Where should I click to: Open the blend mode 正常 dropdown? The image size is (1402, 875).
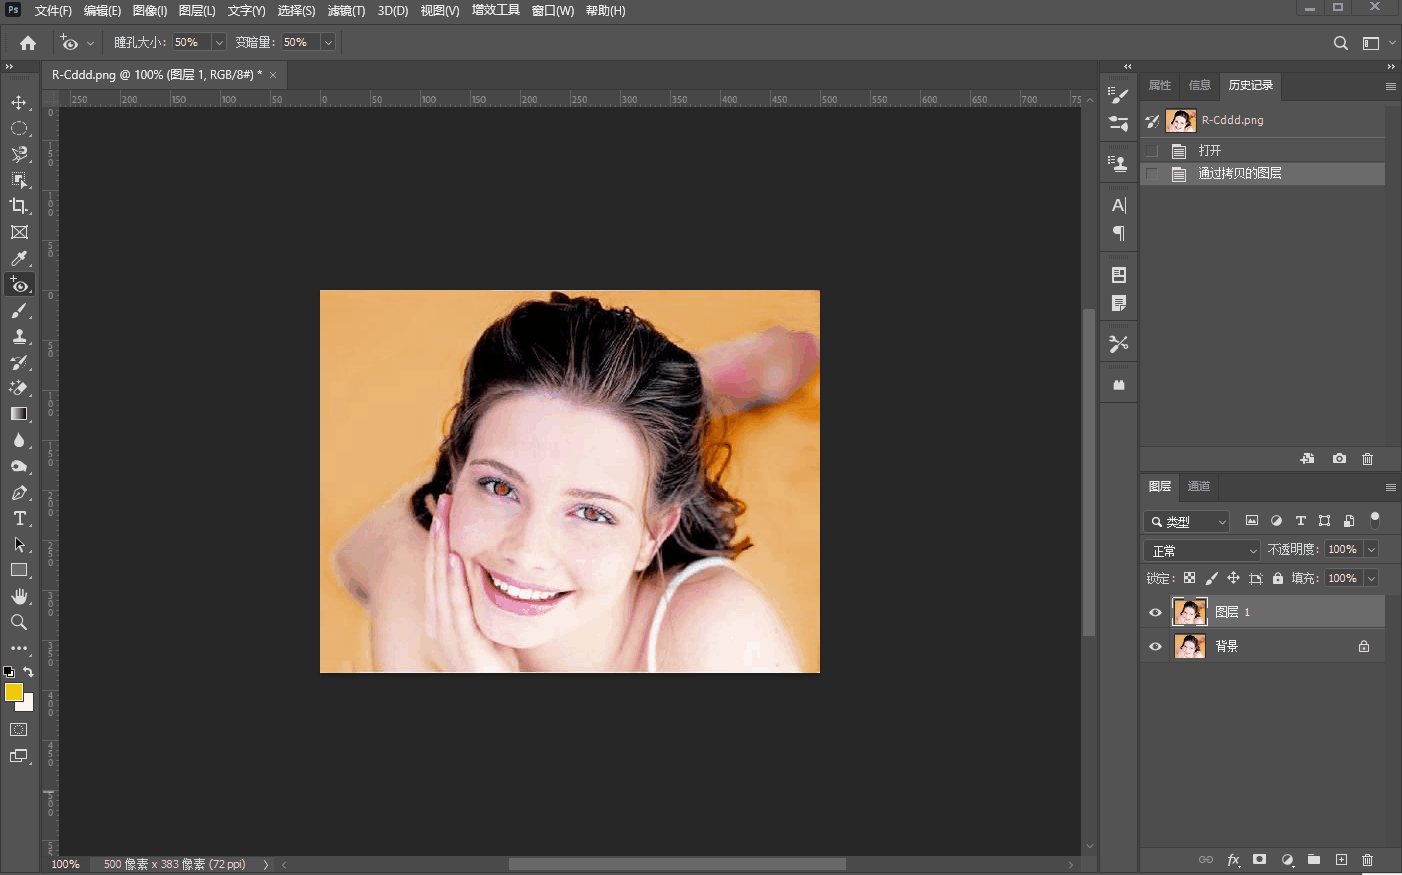1202,550
